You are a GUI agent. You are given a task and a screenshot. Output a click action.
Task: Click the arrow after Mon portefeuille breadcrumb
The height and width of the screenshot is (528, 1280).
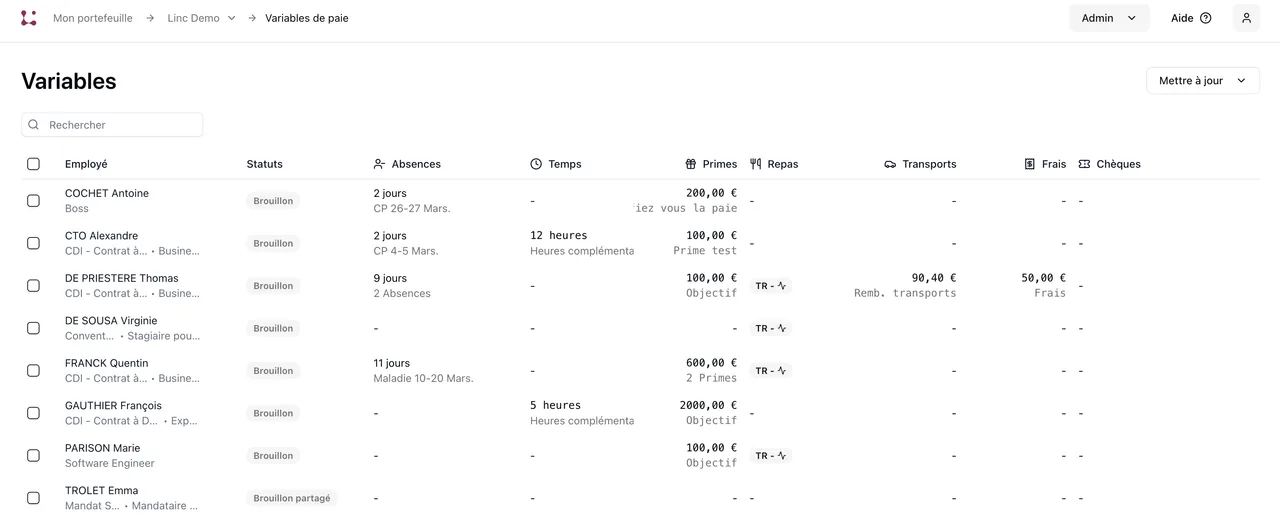pyautogui.click(x=150, y=18)
